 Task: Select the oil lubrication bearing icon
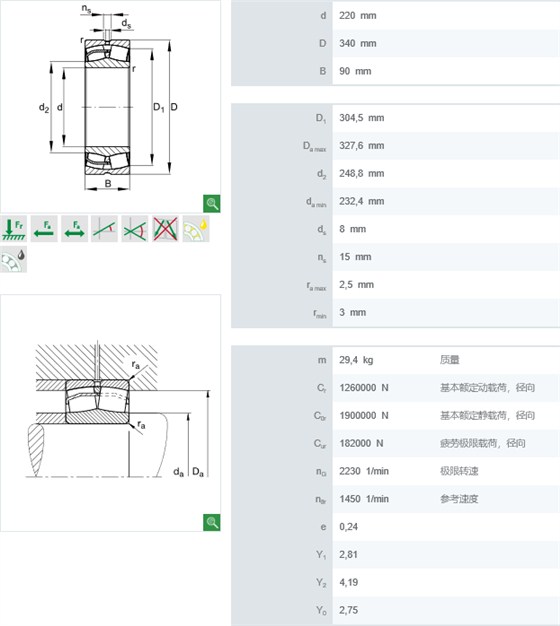196,229
